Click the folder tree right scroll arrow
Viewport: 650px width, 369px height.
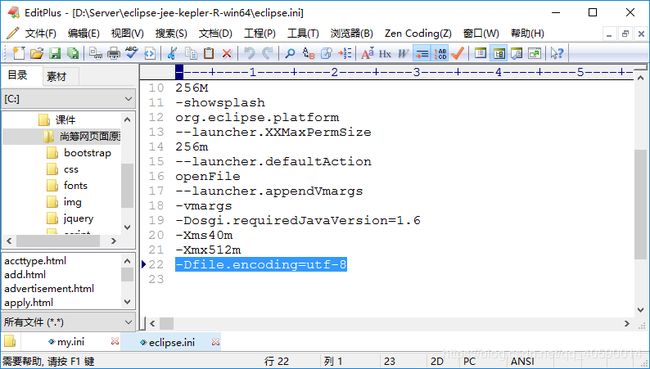tap(114, 240)
